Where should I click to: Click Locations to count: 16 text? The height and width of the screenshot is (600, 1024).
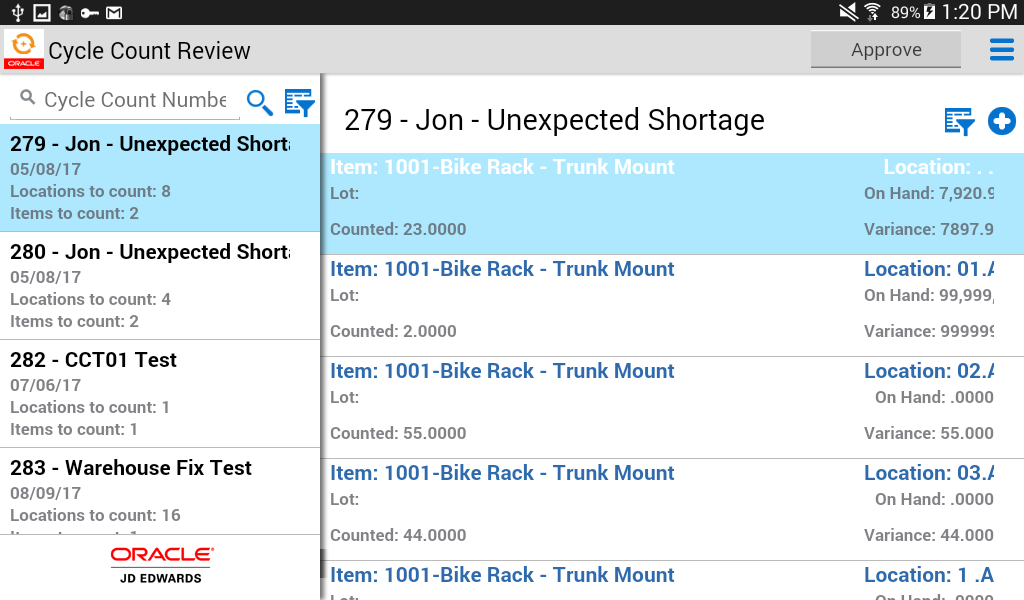coord(95,515)
